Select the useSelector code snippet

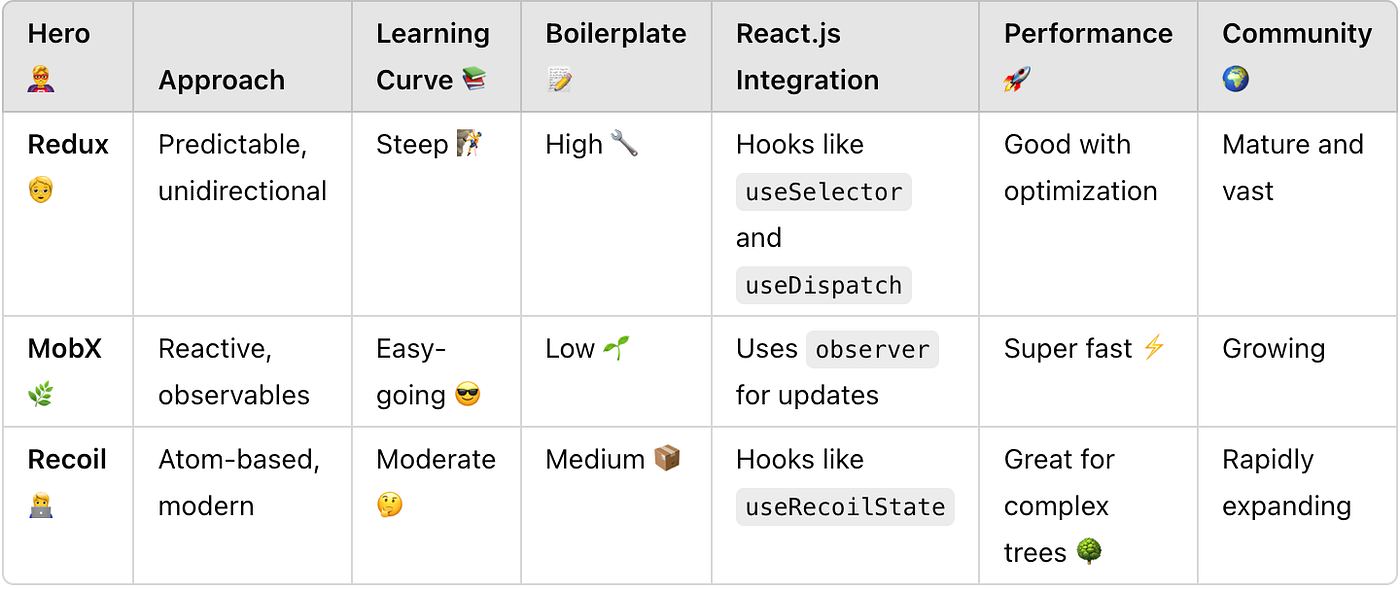(x=824, y=192)
